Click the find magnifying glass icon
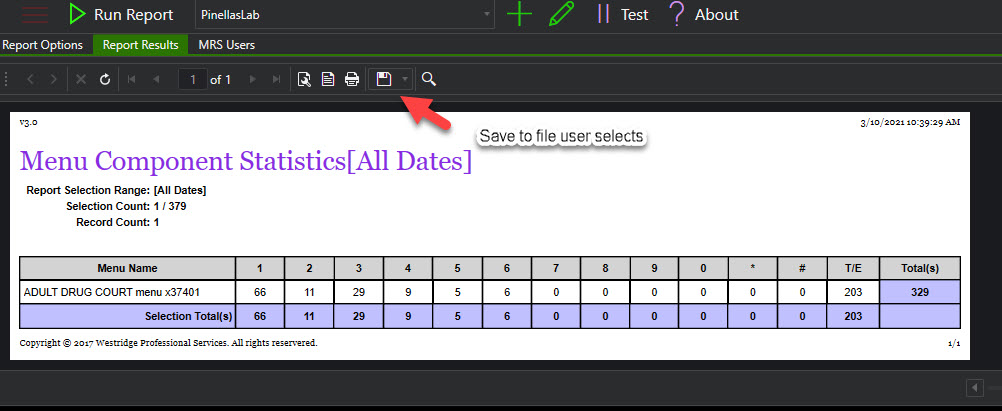Image resolution: width=1002 pixels, height=411 pixels. (429, 79)
